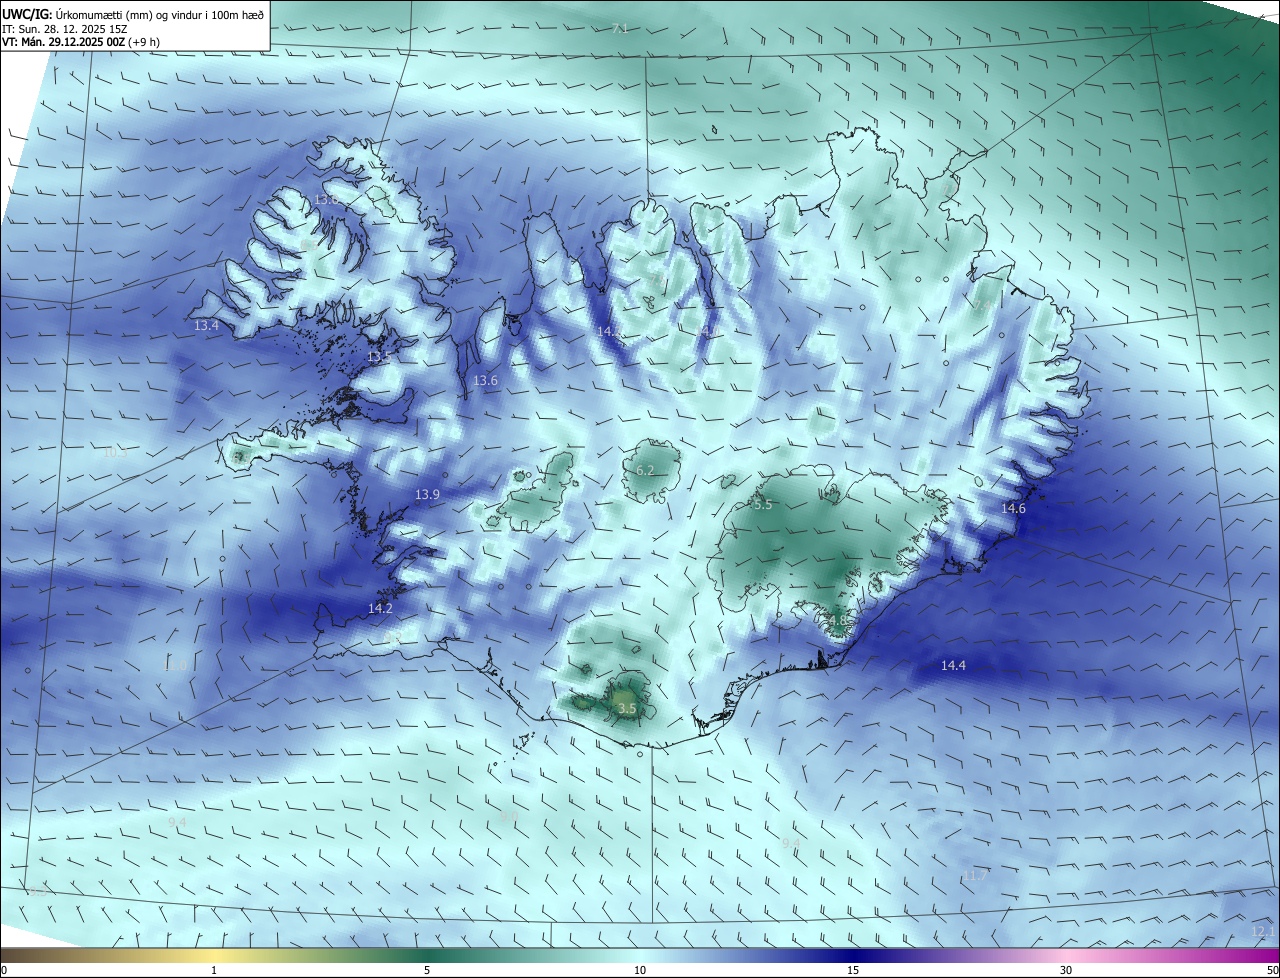Click the 7.1 value at the map's top edge
The height and width of the screenshot is (978, 1280).
(620, 29)
